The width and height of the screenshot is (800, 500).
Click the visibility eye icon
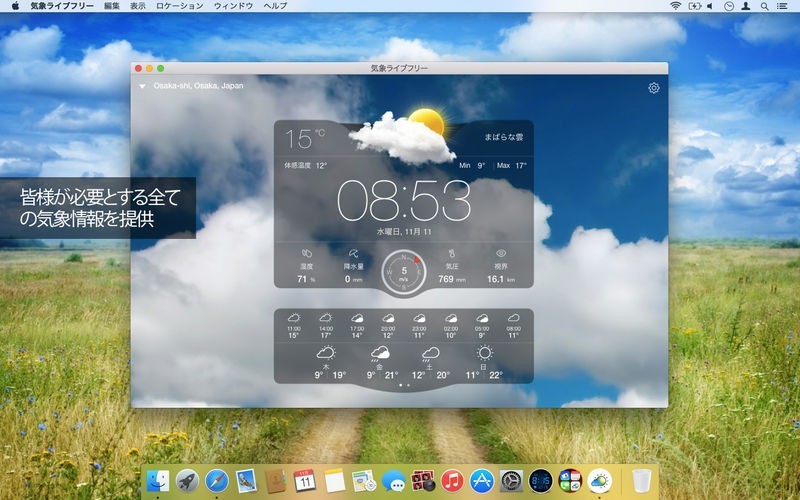tap(499, 254)
